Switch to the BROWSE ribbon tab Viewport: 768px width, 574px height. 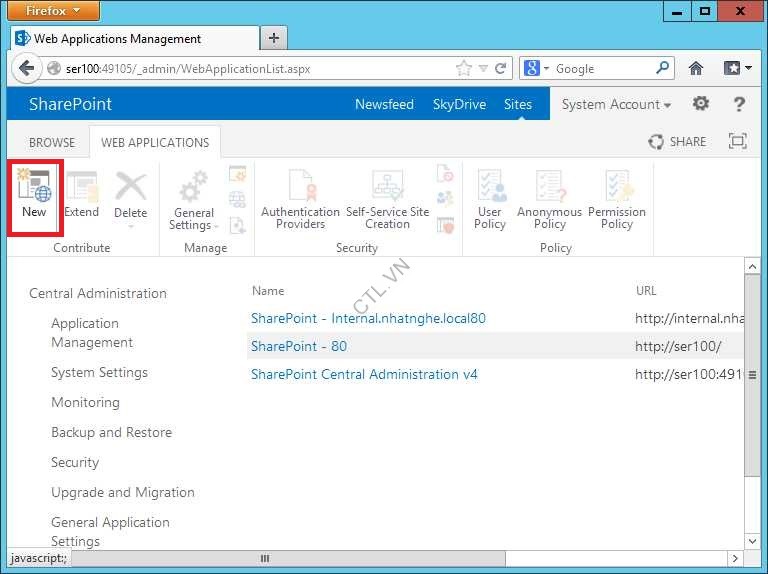(52, 143)
